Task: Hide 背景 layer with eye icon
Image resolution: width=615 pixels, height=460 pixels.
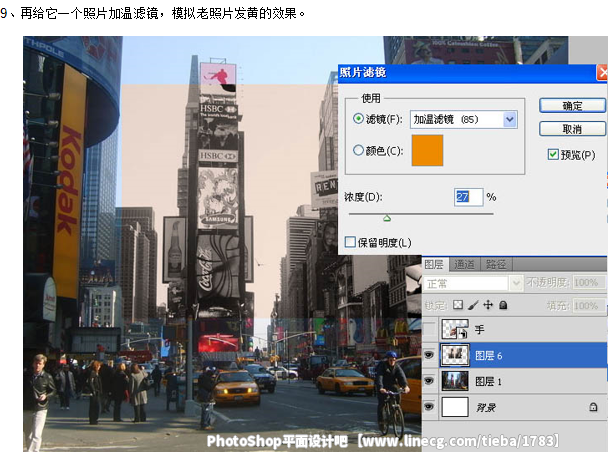Action: tap(429, 407)
